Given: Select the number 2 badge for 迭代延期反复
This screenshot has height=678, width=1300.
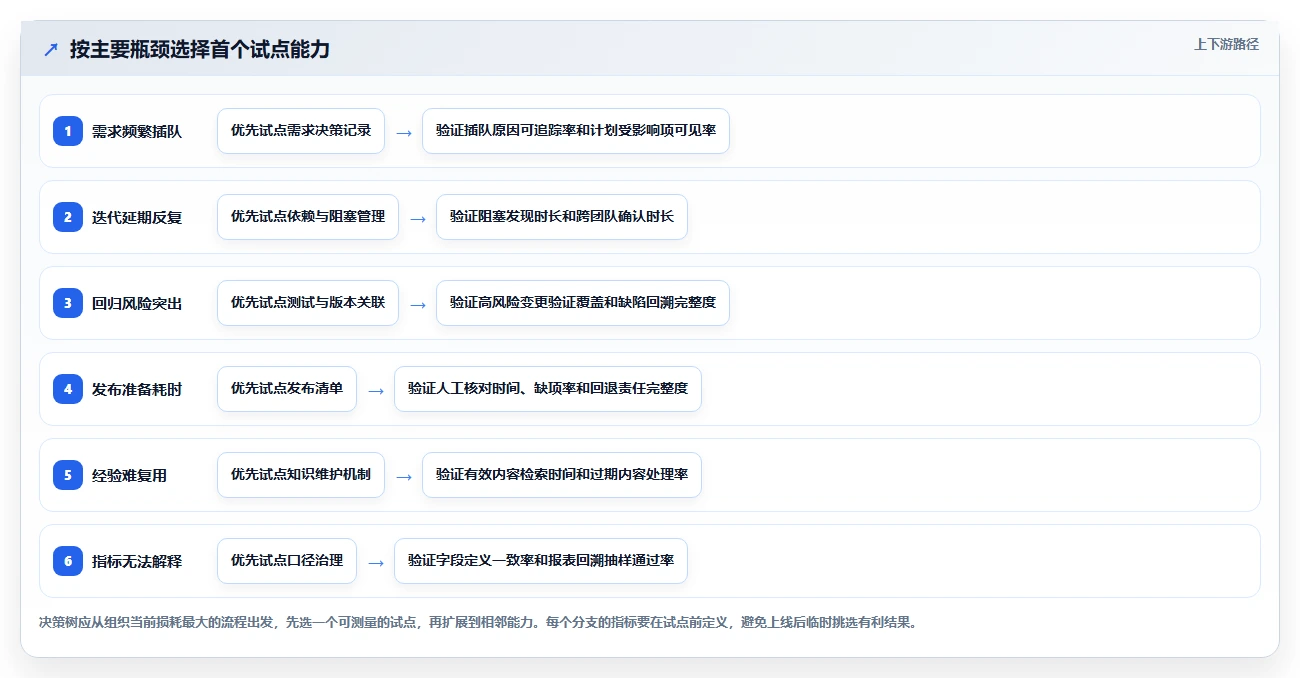Looking at the screenshot, I should 68,217.
